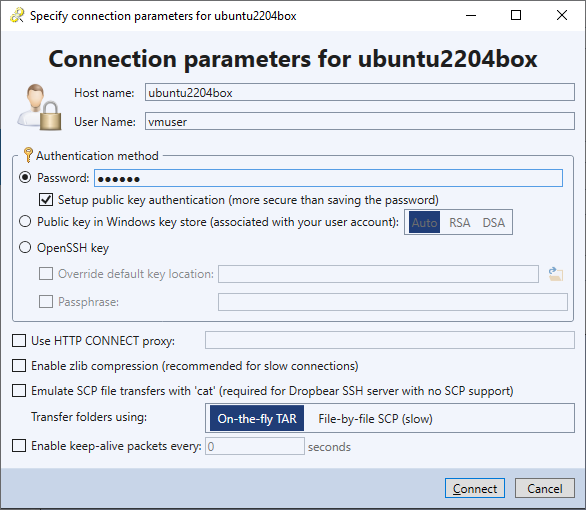
Task: Click the user with padlock icon
Action: coord(39,107)
